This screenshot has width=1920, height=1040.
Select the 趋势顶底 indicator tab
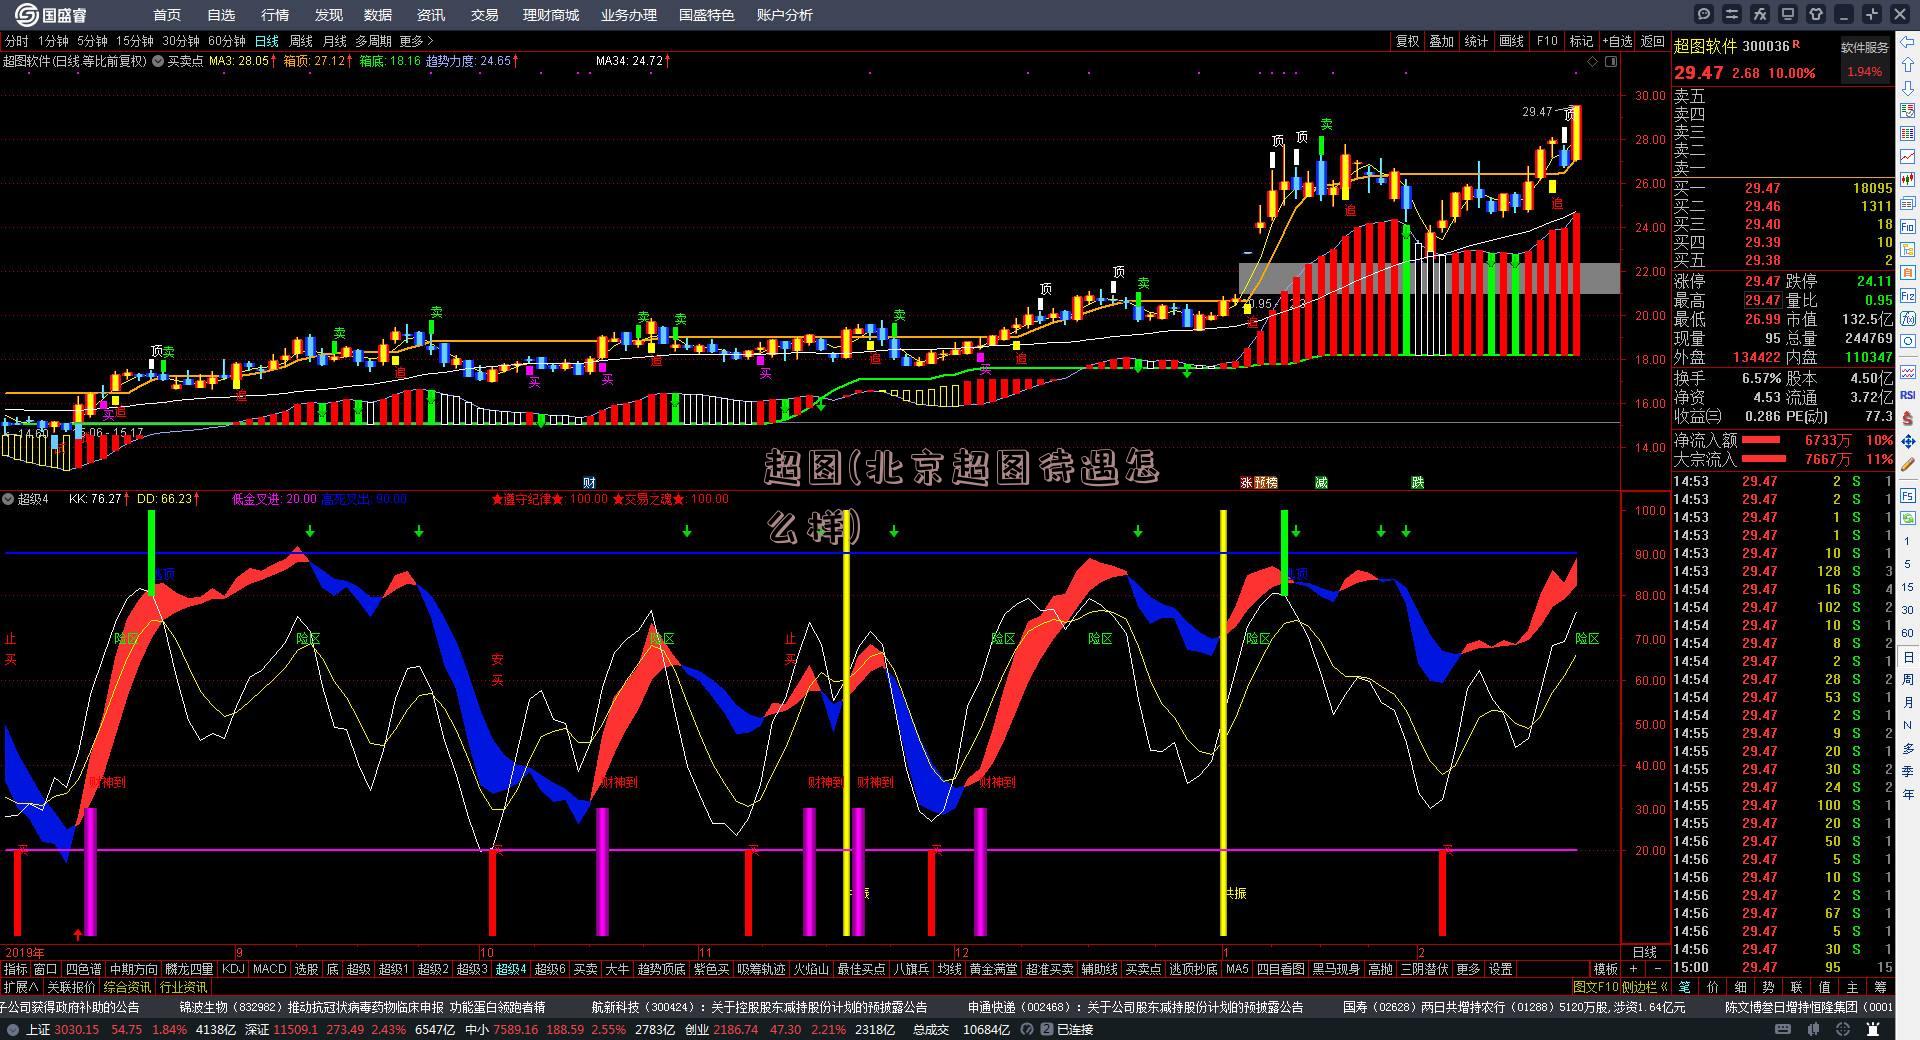pos(661,969)
